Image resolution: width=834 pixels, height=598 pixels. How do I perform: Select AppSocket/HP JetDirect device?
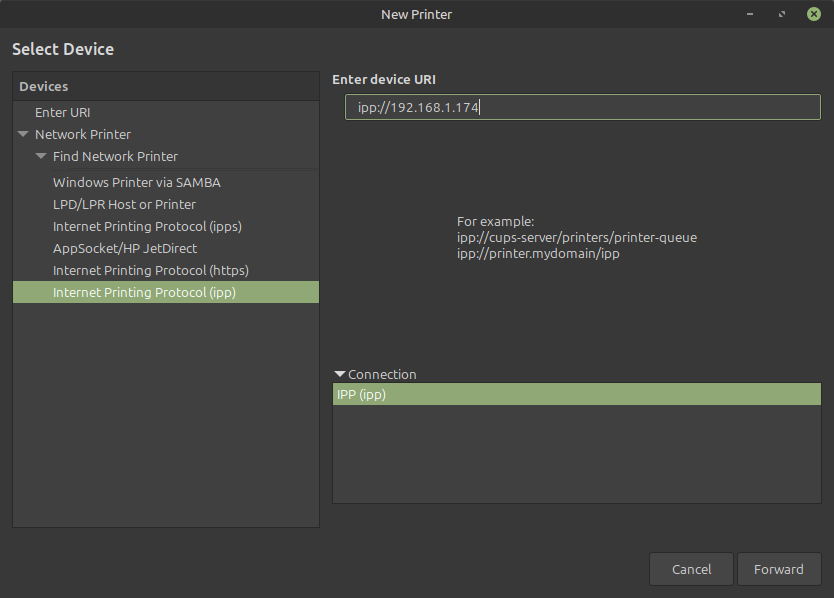click(125, 248)
